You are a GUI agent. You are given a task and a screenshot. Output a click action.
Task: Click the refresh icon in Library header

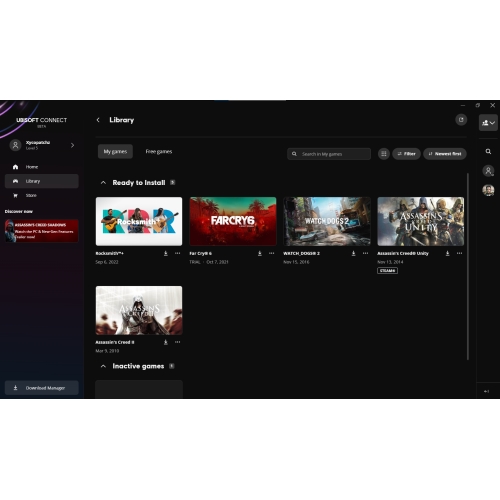461,120
